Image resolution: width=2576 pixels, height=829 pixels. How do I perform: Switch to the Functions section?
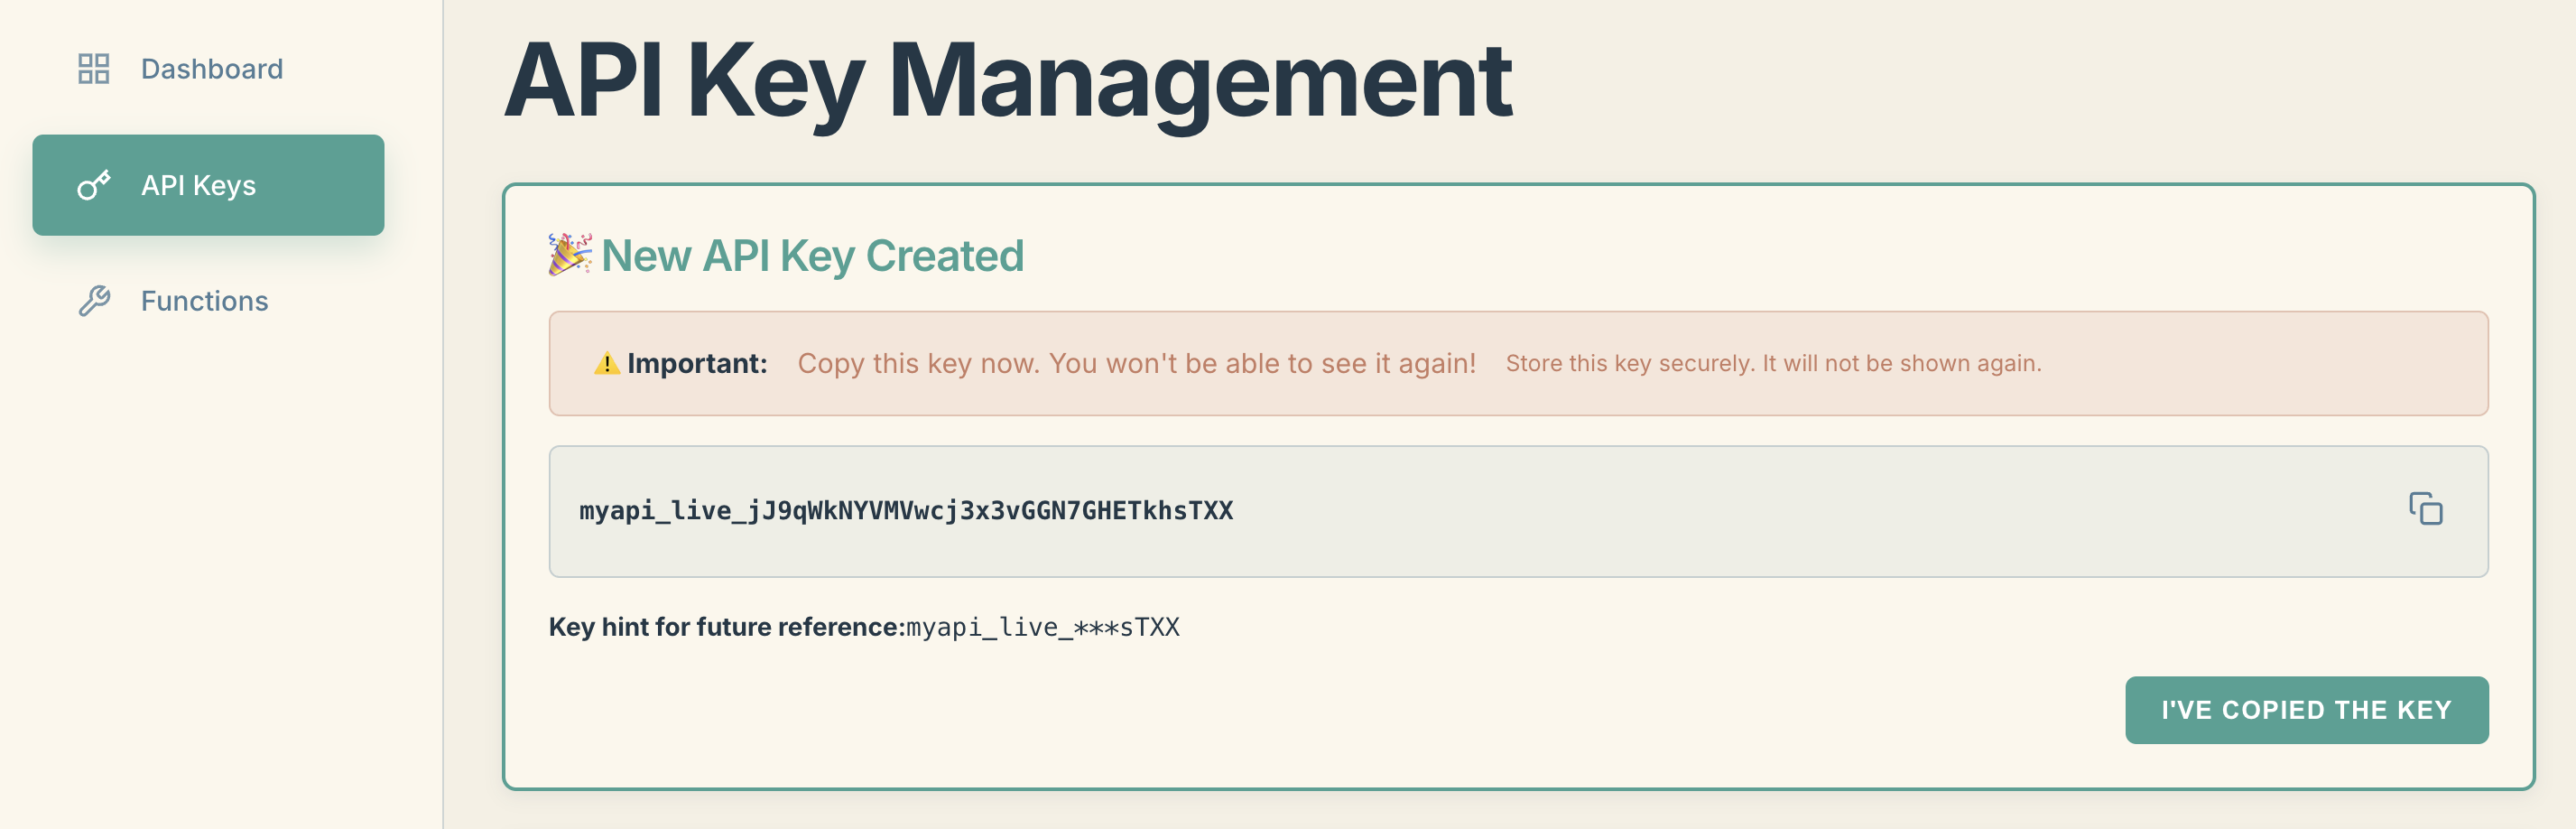203,300
